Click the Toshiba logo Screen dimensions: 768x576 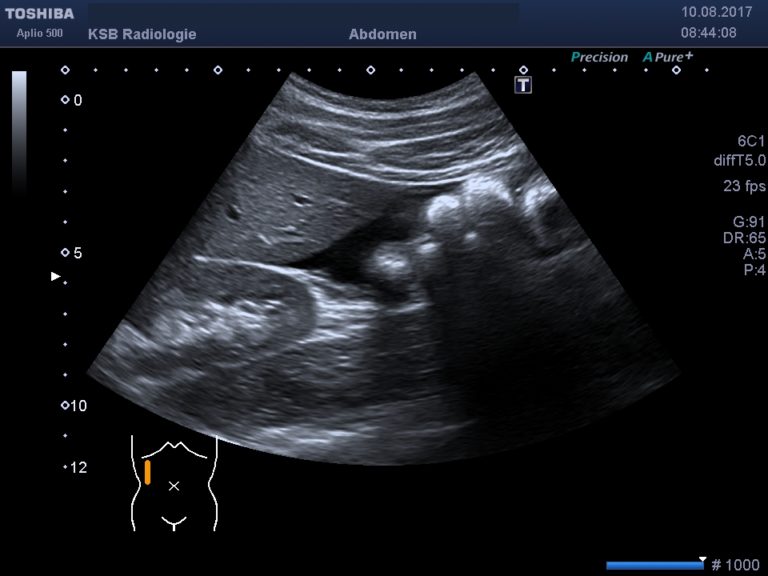(39, 14)
